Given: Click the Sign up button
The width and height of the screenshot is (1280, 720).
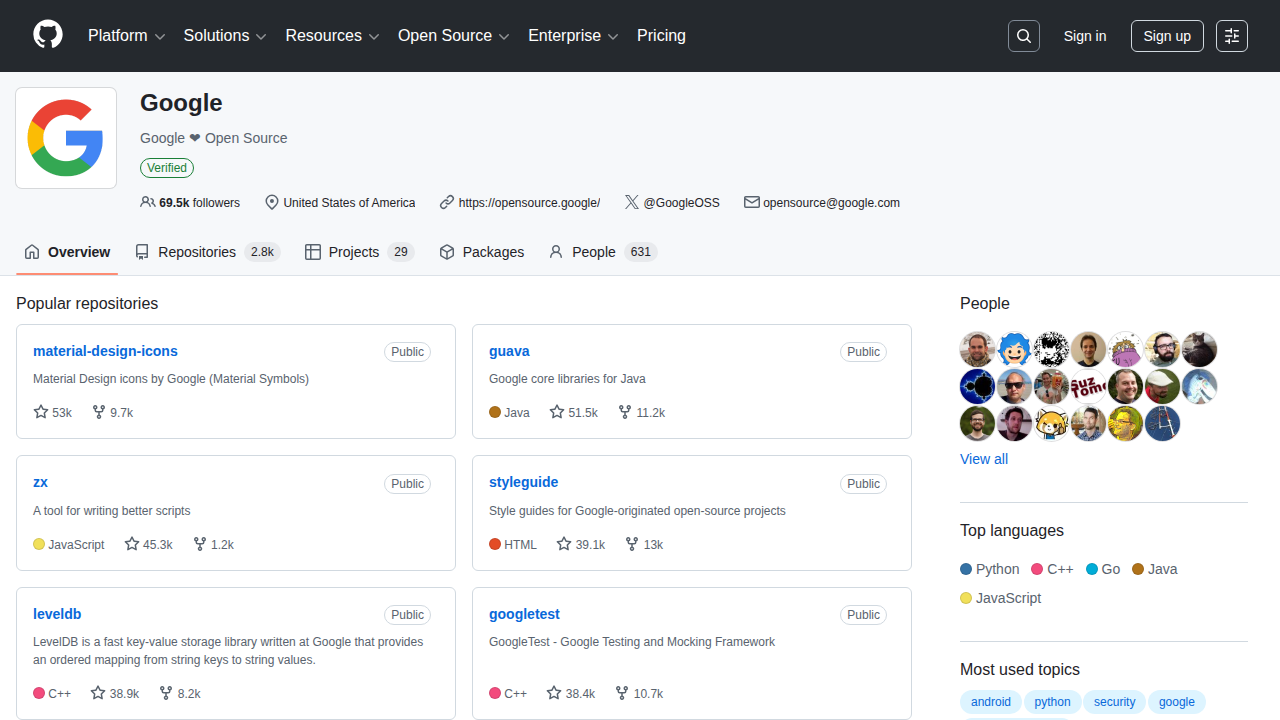Looking at the screenshot, I should point(1167,35).
